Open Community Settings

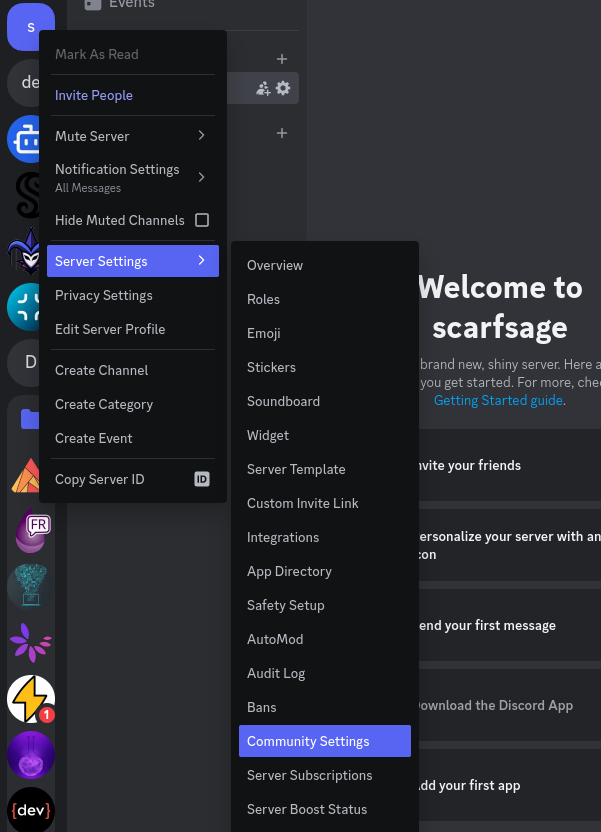pyautogui.click(x=325, y=741)
